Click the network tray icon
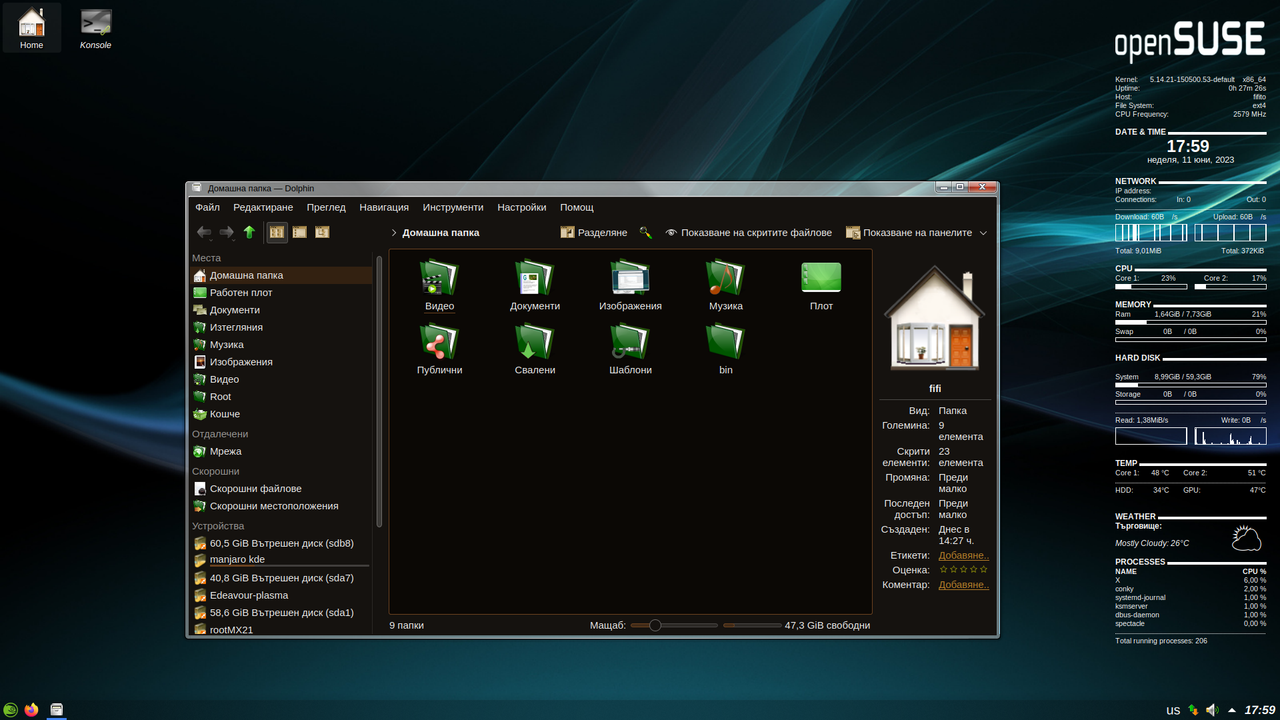 pos(1193,710)
